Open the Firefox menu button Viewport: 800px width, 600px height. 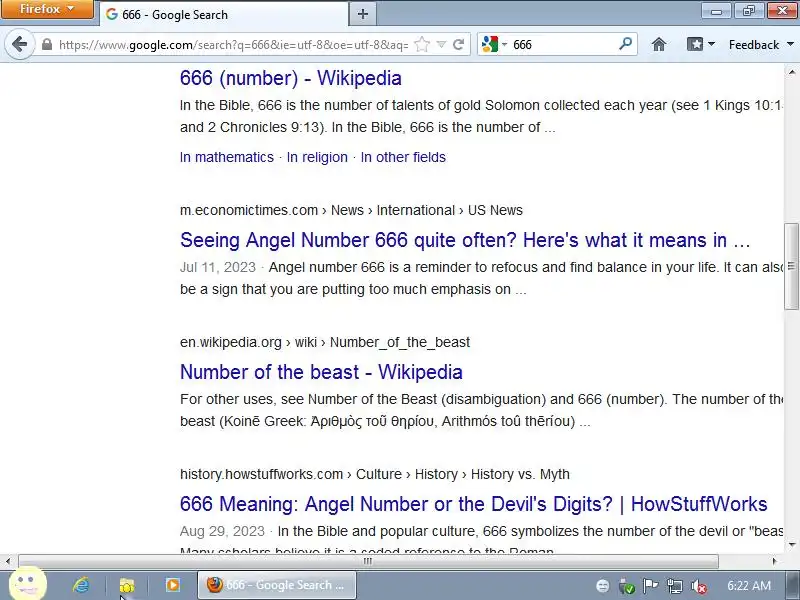pos(47,9)
